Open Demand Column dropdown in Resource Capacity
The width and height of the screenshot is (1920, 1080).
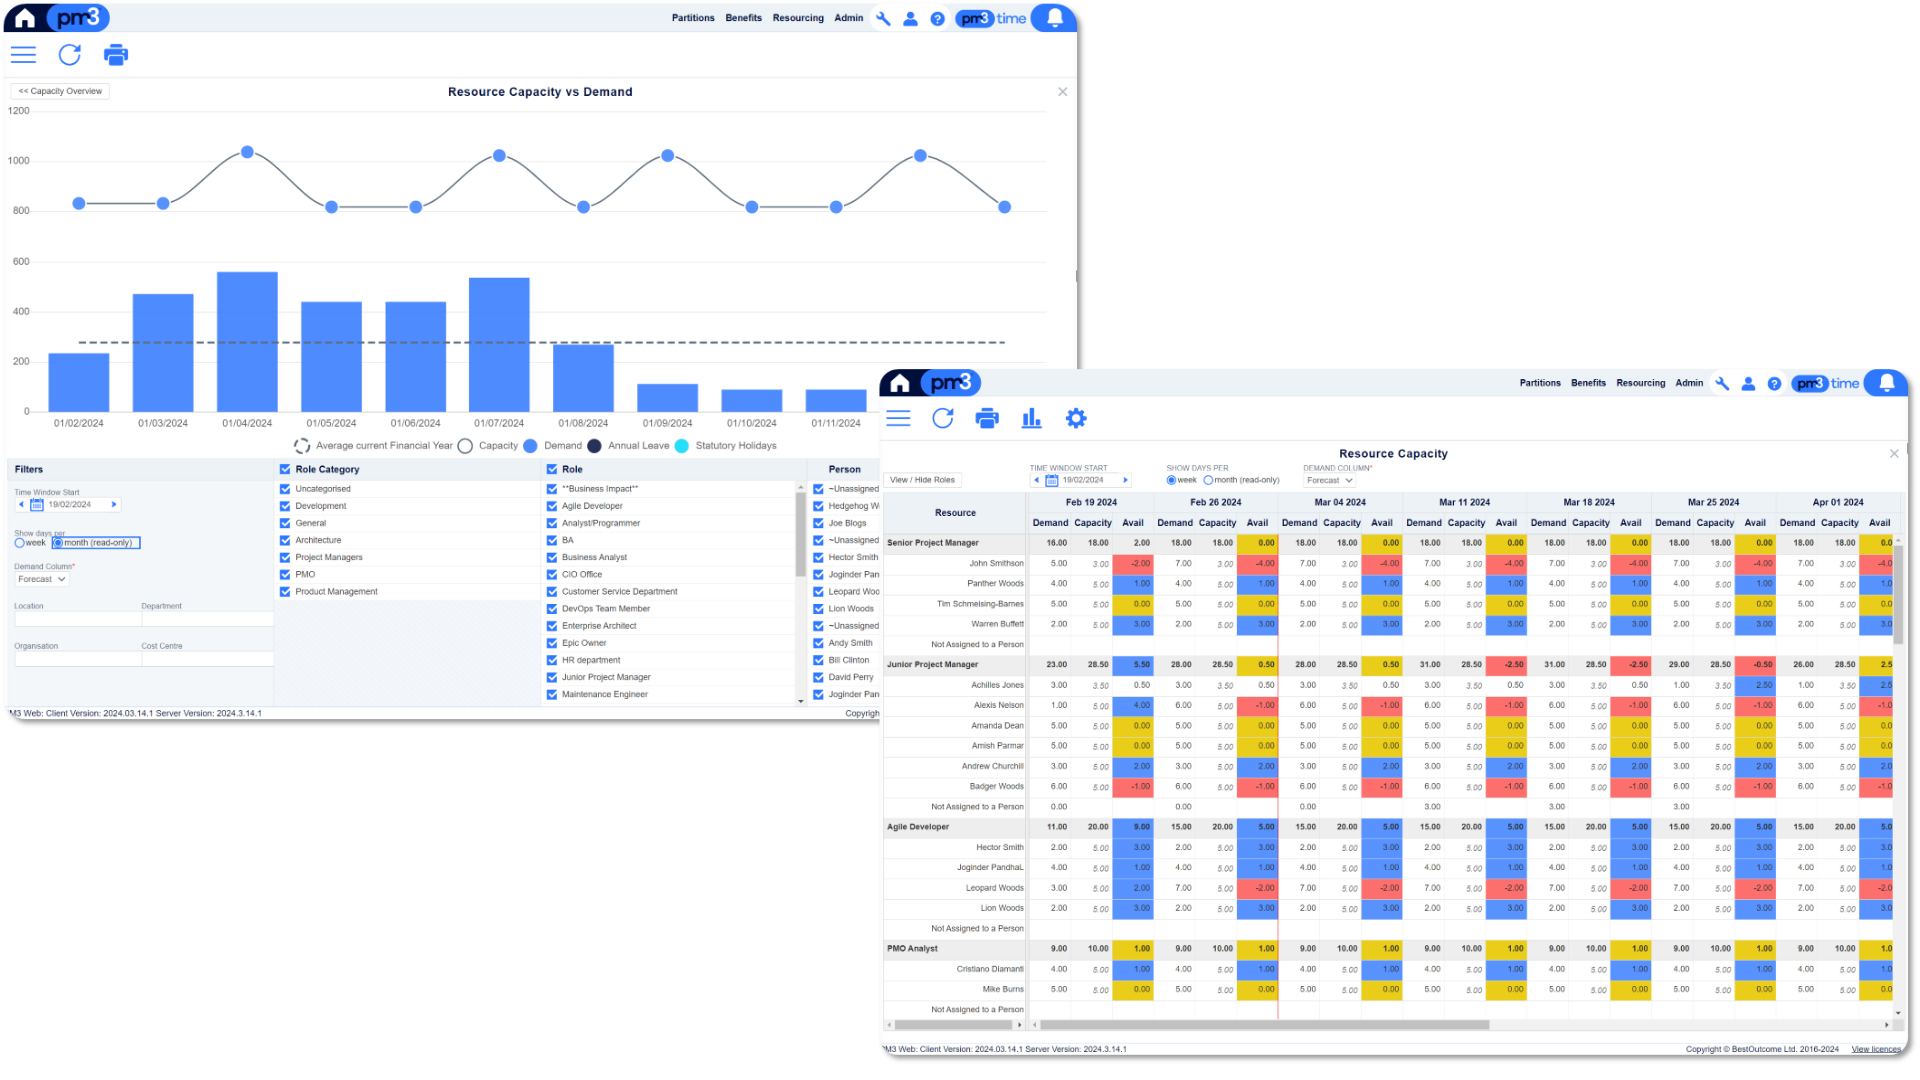[1329, 480]
